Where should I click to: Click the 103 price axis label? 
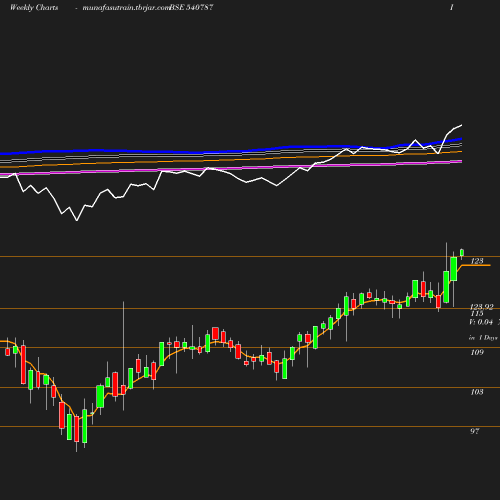477,392
